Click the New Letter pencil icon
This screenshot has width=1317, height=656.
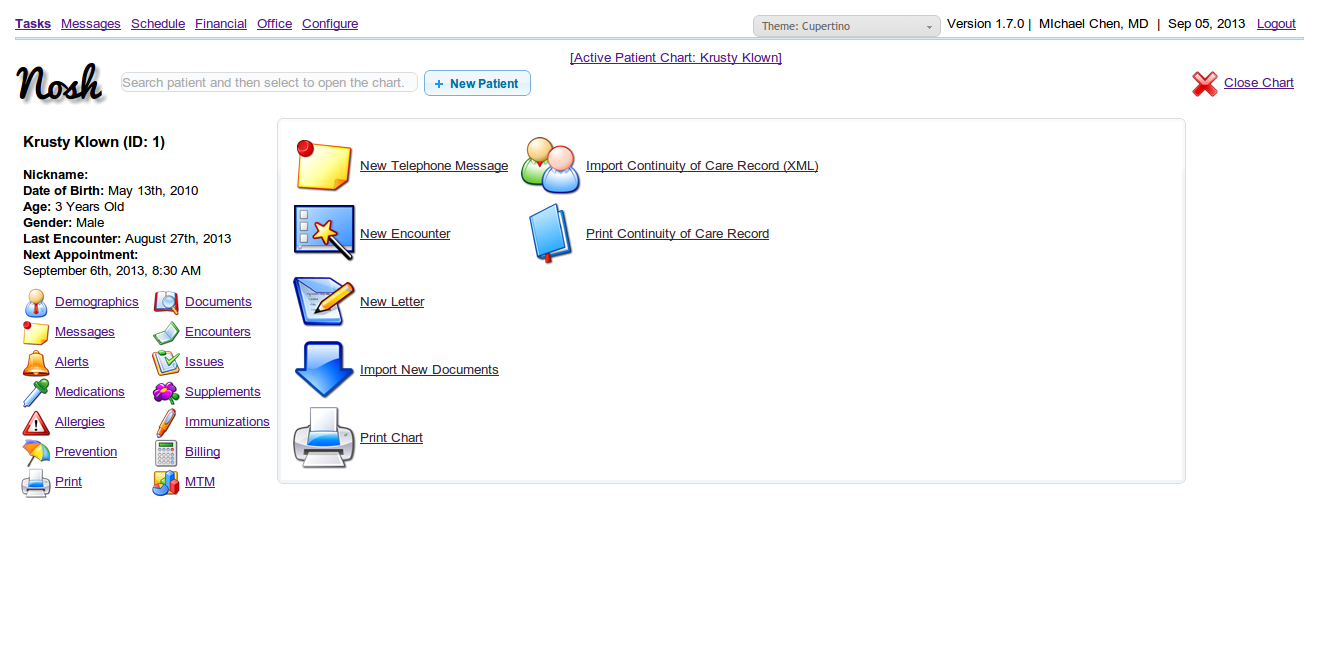(324, 301)
